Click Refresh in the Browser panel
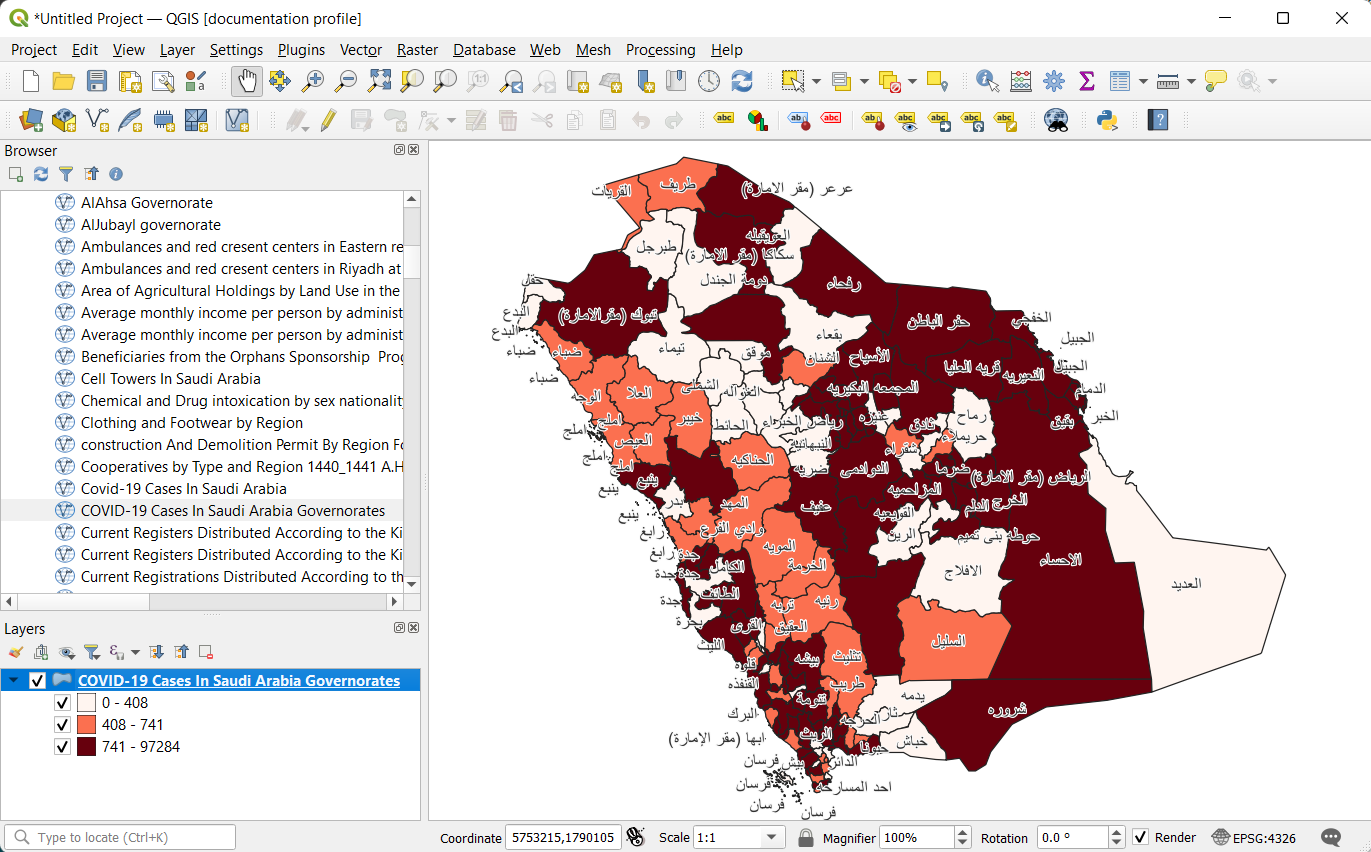 pyautogui.click(x=40, y=173)
